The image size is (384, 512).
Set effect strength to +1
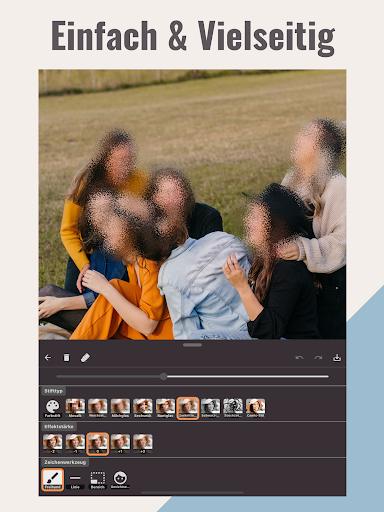click(120, 444)
